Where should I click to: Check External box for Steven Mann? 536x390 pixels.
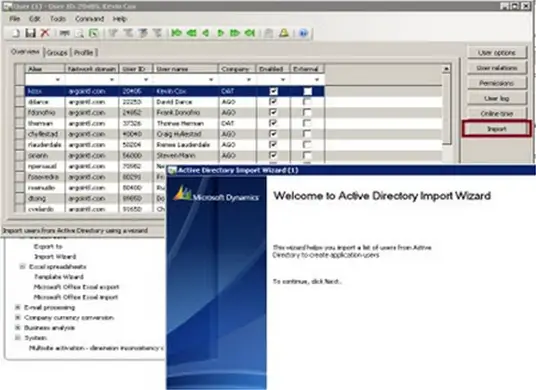pyautogui.click(x=307, y=156)
